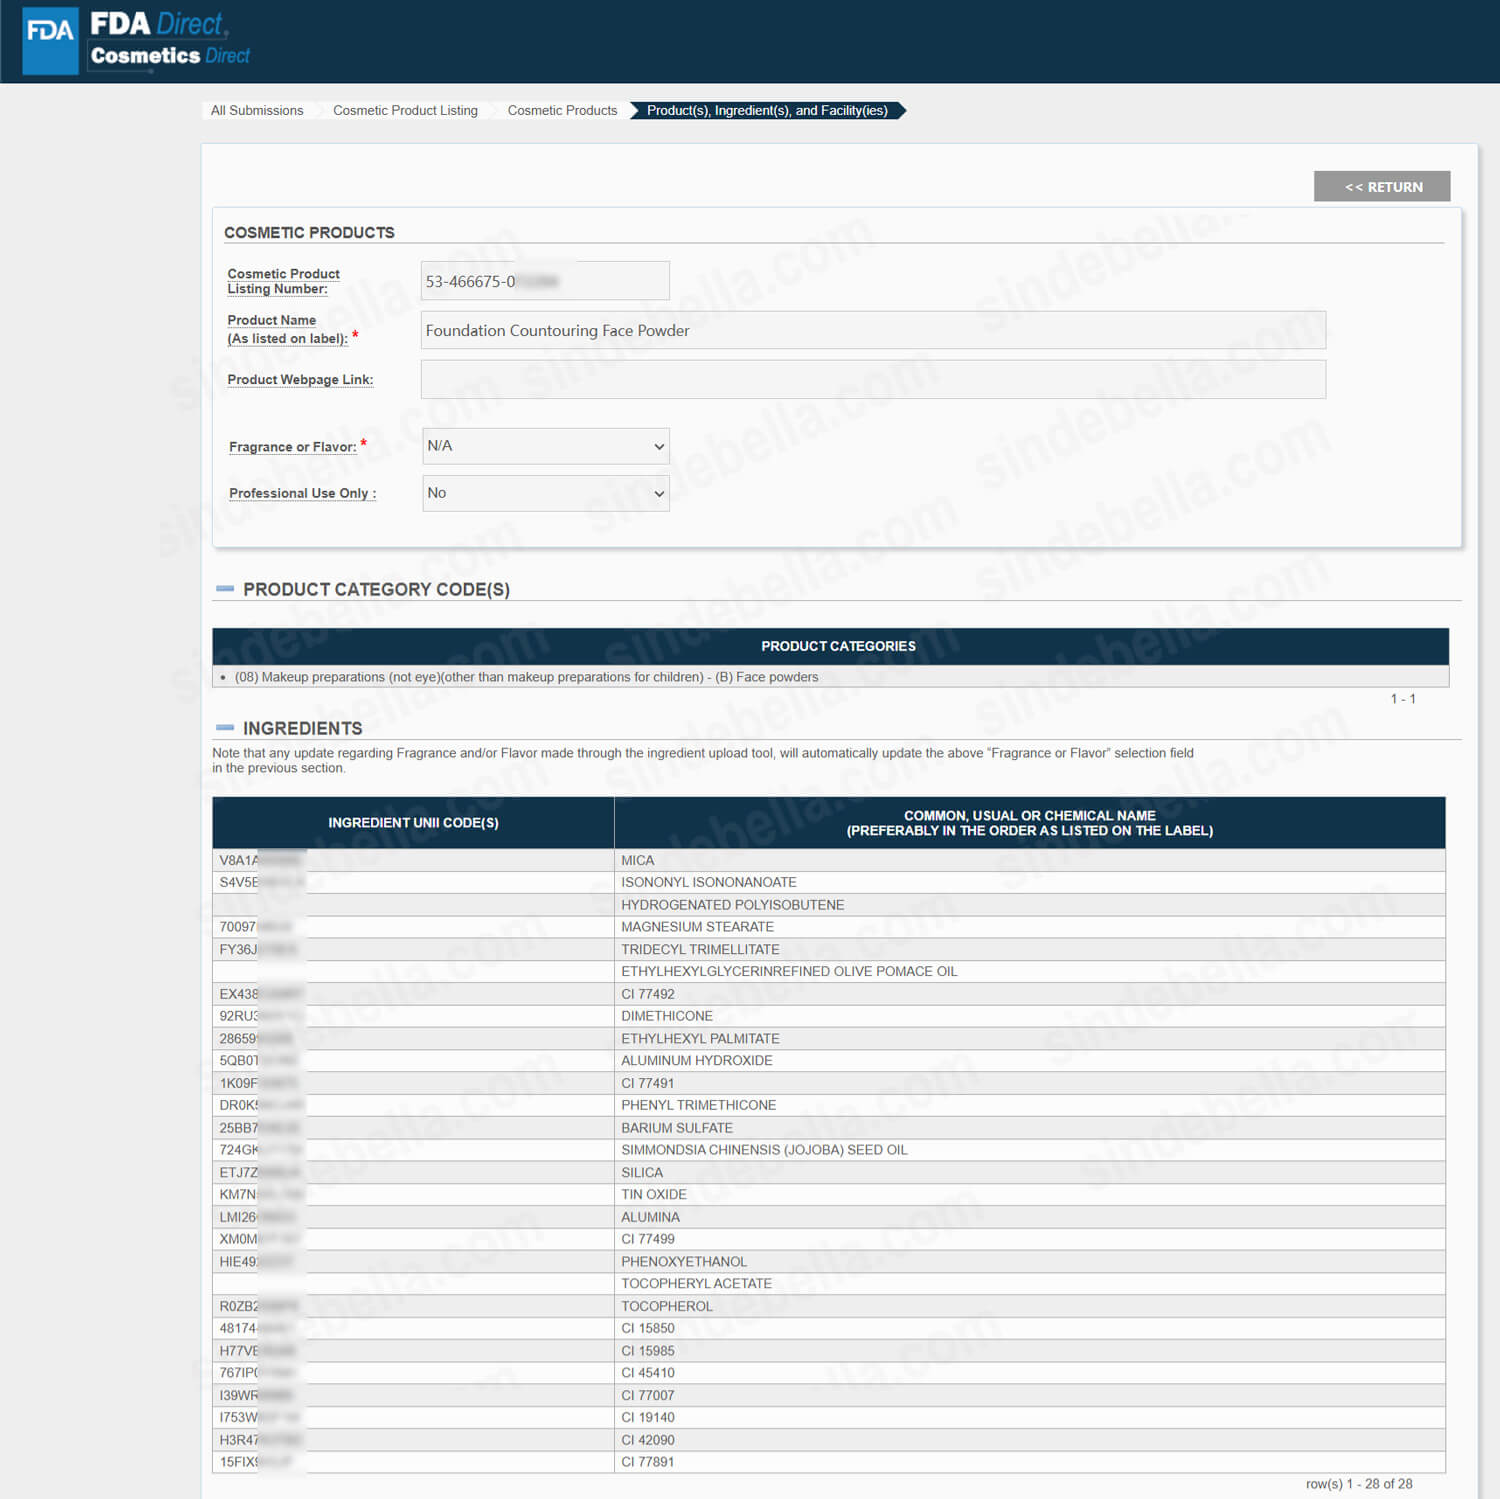The height and width of the screenshot is (1499, 1500).
Task: Select the Cosmetic Products breadcrumb
Action: click(x=562, y=111)
